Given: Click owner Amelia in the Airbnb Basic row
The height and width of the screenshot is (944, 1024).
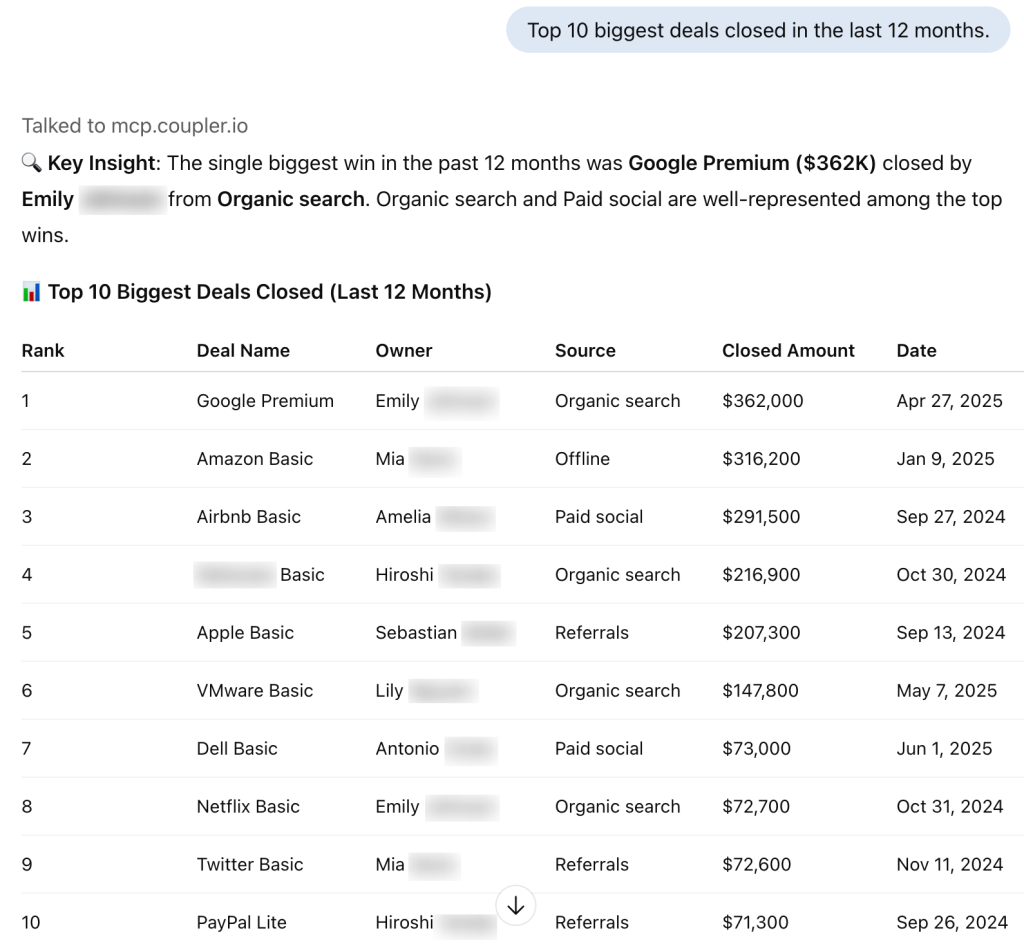Looking at the screenshot, I should 403,517.
